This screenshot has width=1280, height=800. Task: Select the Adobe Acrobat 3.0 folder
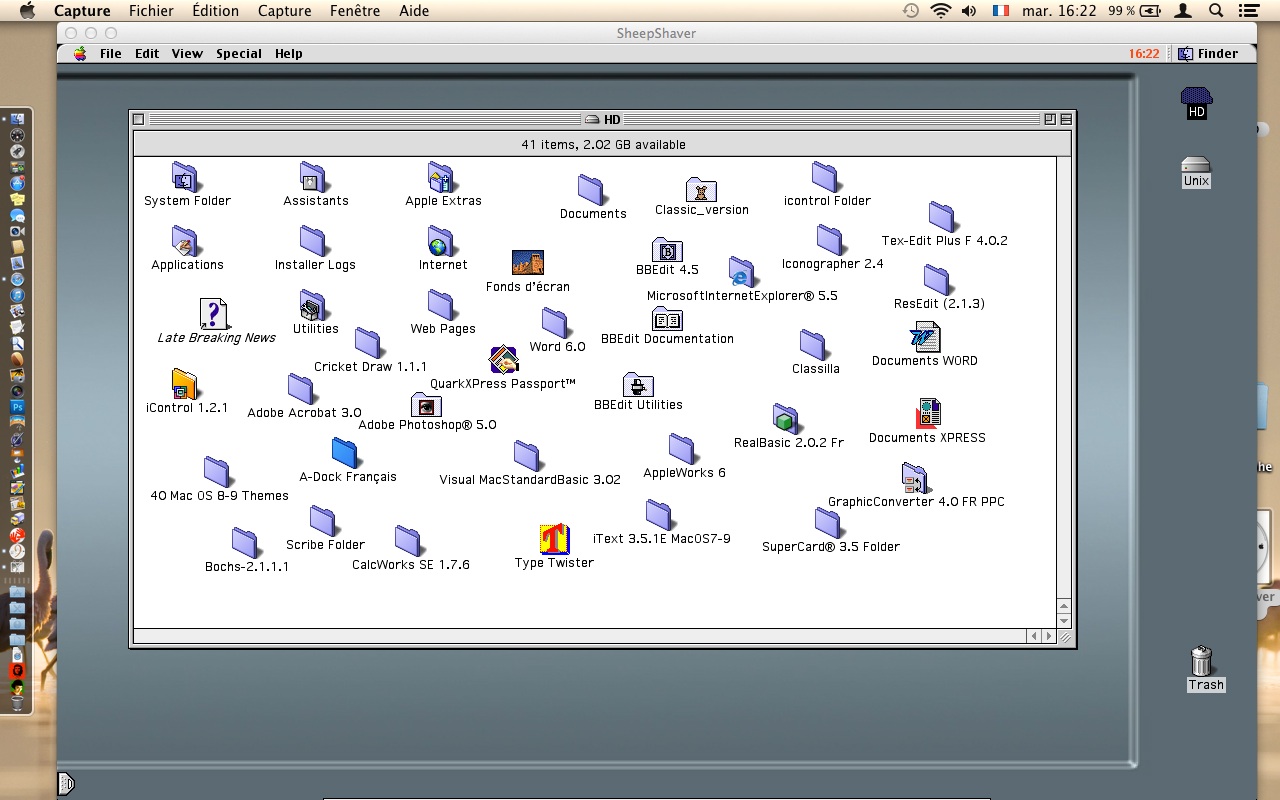tap(302, 389)
